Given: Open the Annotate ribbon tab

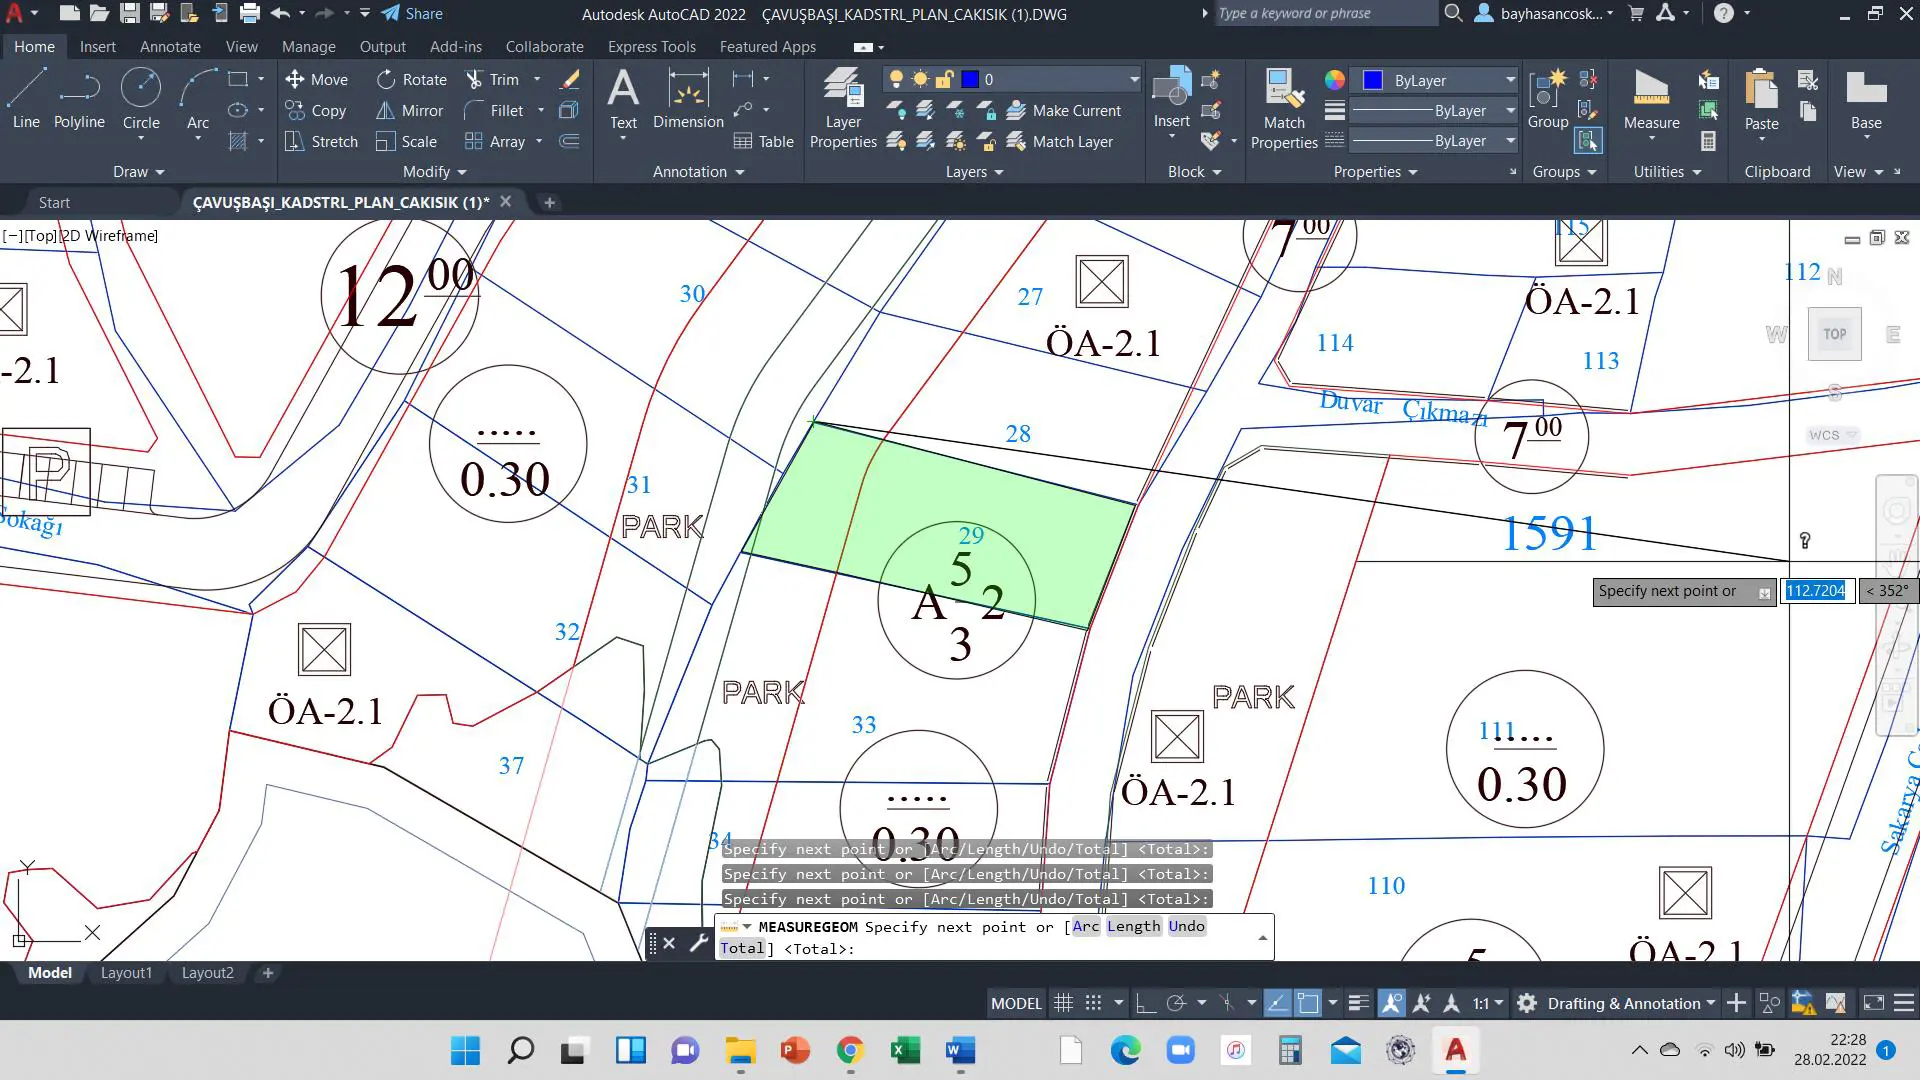Looking at the screenshot, I should click(x=170, y=47).
